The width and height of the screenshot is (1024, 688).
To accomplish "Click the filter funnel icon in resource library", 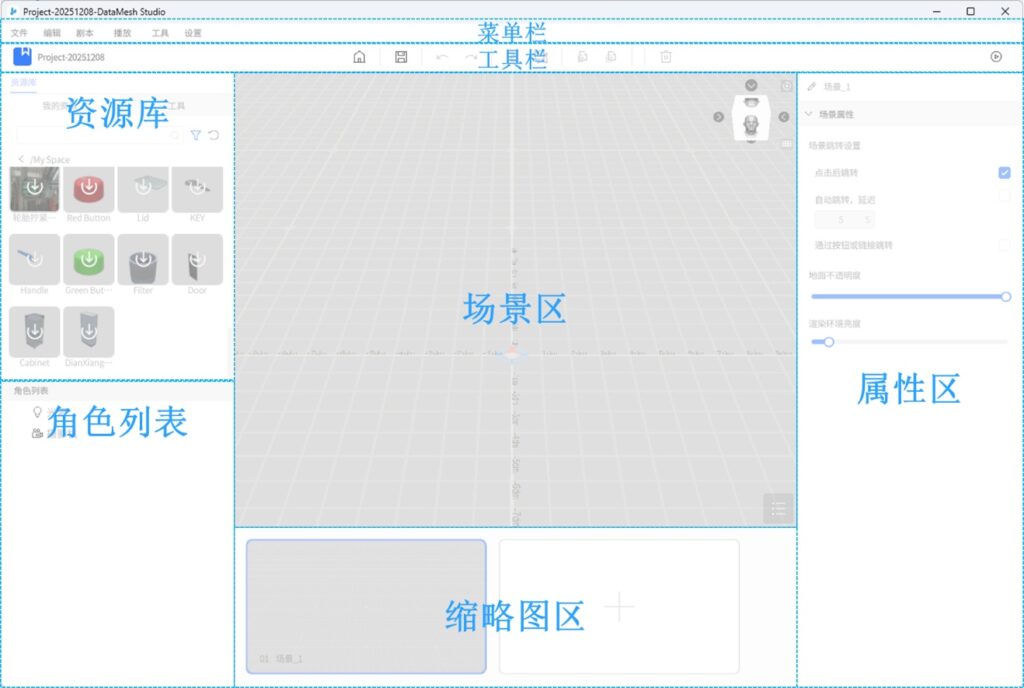I will click(x=196, y=135).
